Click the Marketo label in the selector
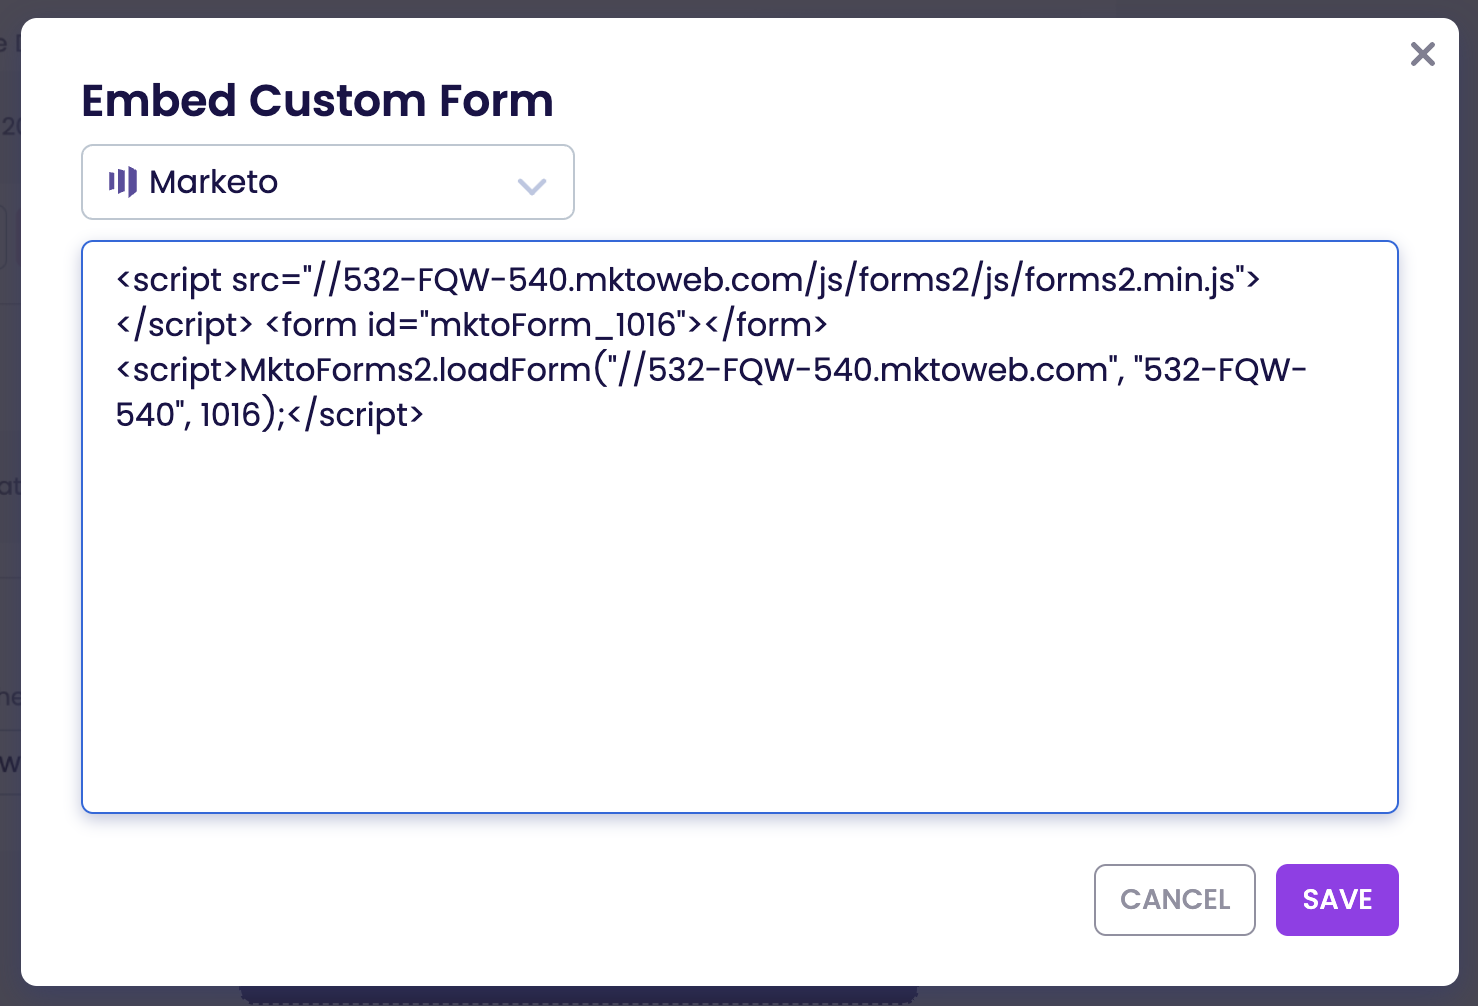This screenshot has height=1006, width=1478. point(213,182)
